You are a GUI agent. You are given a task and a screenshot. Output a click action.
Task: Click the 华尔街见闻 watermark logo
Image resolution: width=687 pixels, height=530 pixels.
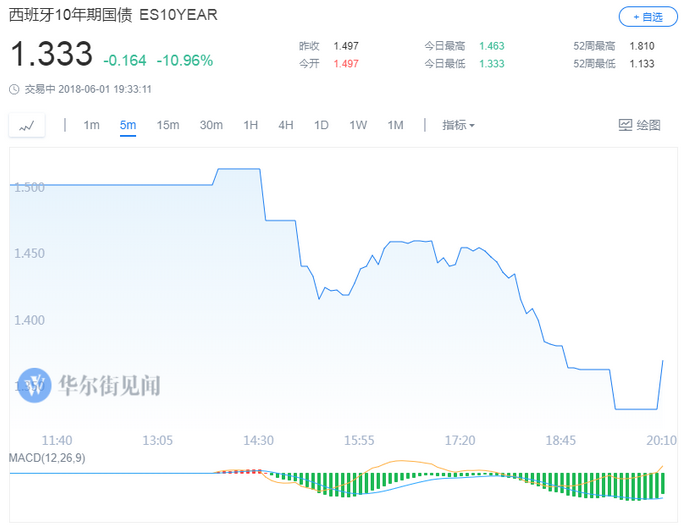34,385
